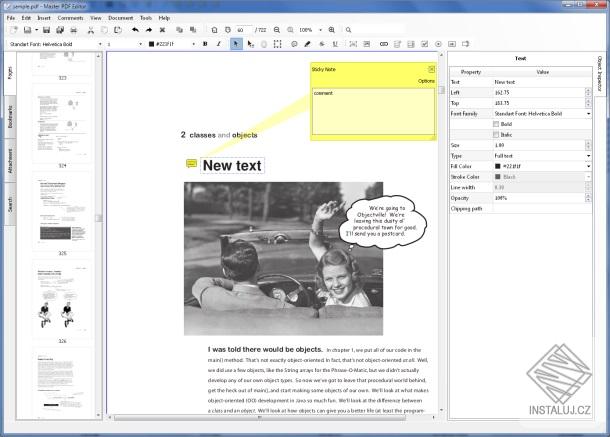Click the Size value stepper arrows
Screen dimensions: 610x437
[588, 145]
